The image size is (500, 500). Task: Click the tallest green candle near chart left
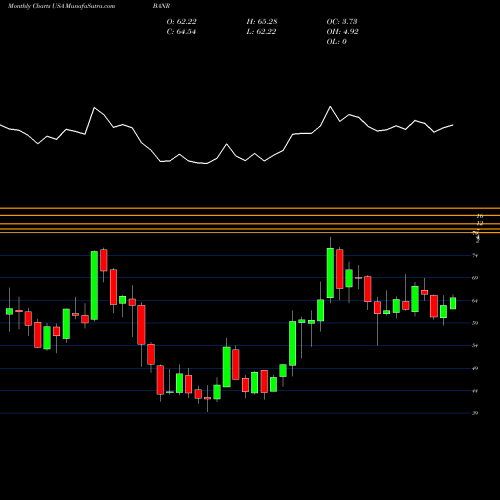coord(94,286)
